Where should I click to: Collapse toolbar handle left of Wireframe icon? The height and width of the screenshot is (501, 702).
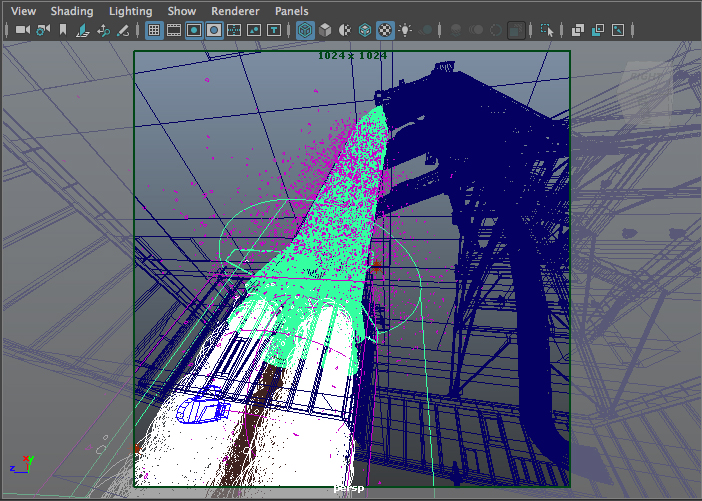pyautogui.click(x=289, y=30)
